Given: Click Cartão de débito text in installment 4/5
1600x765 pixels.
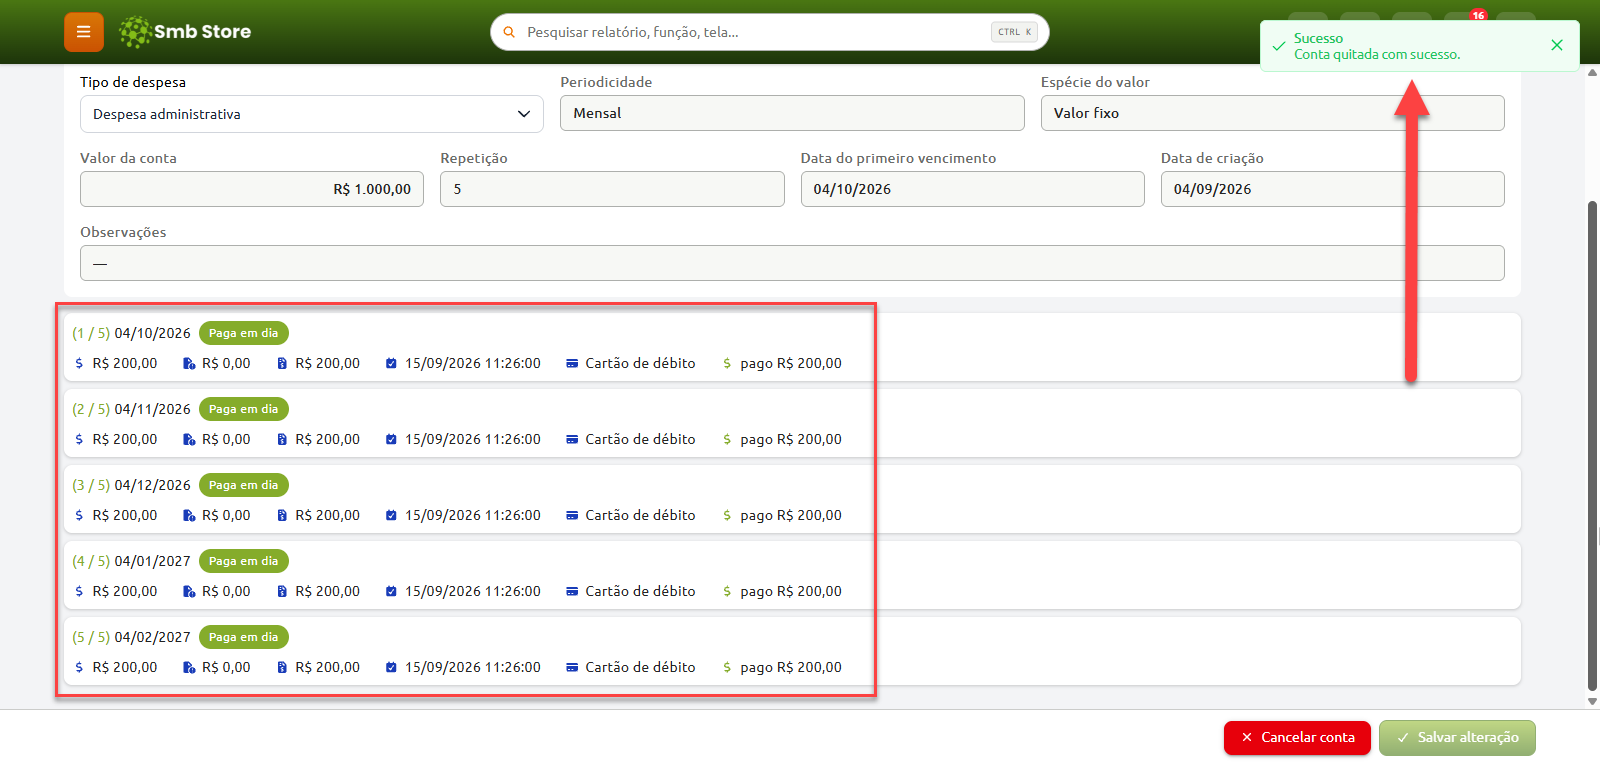Looking at the screenshot, I should pos(640,591).
